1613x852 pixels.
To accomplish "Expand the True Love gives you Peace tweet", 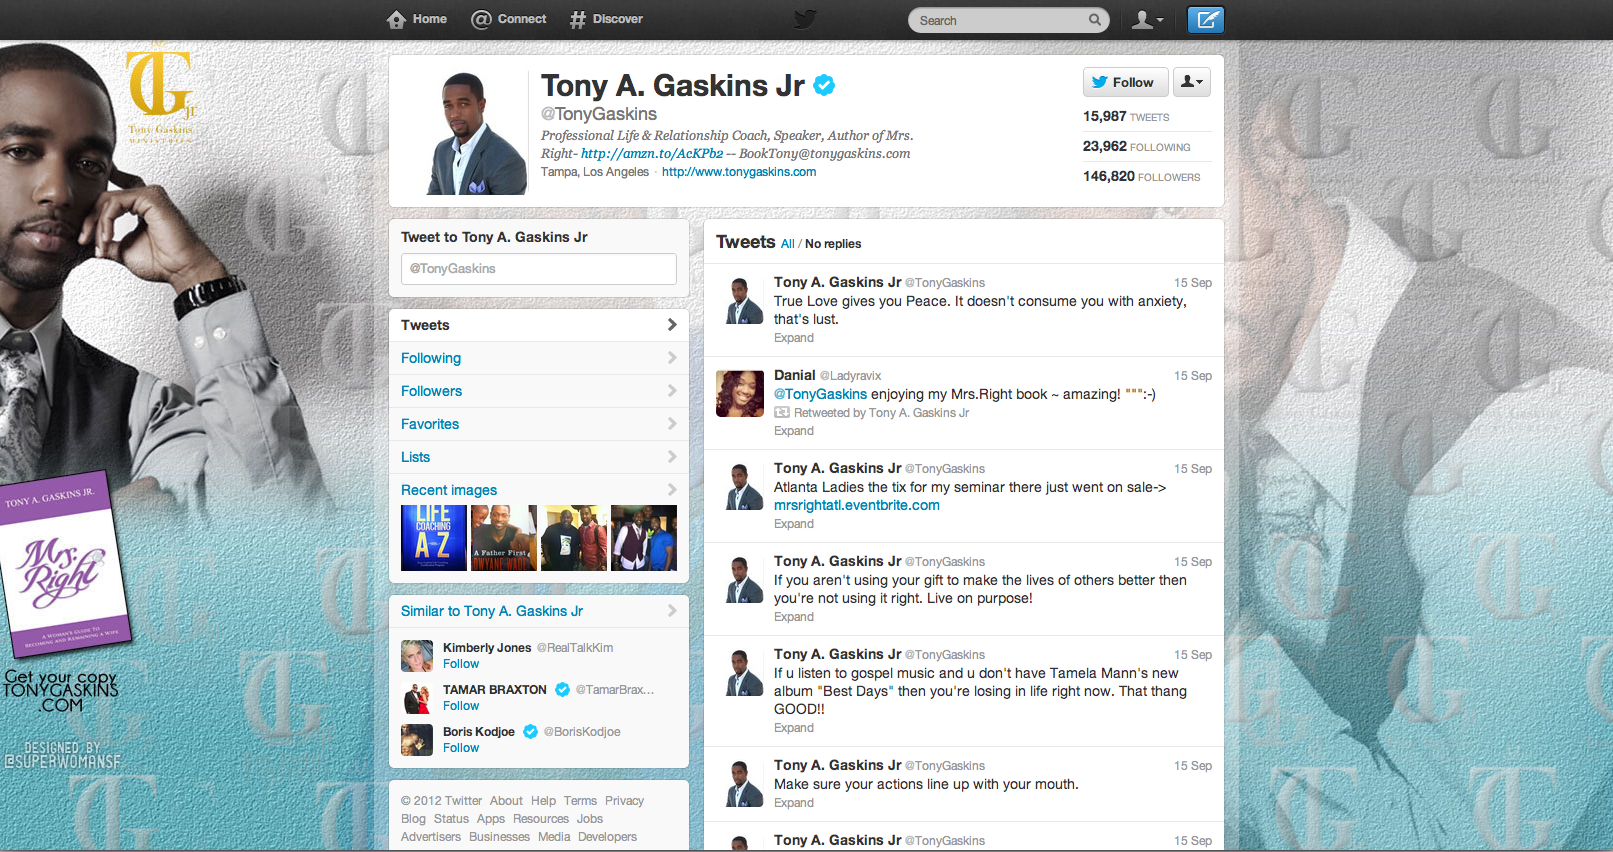I will tap(794, 338).
